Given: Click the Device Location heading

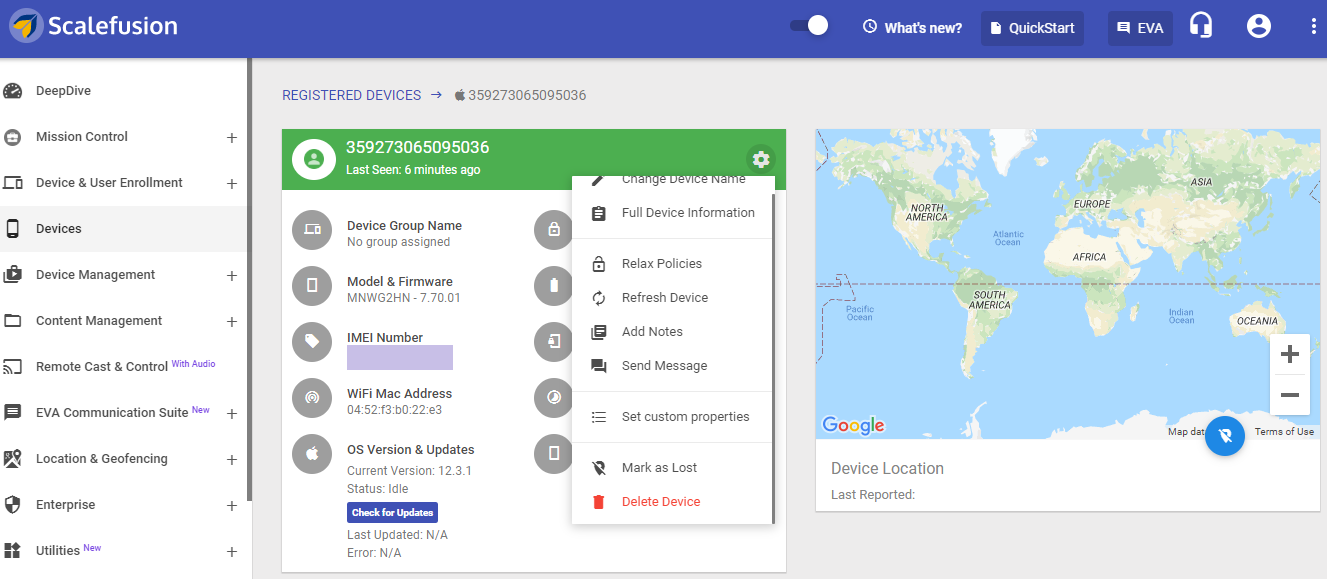Looking at the screenshot, I should tap(887, 469).
